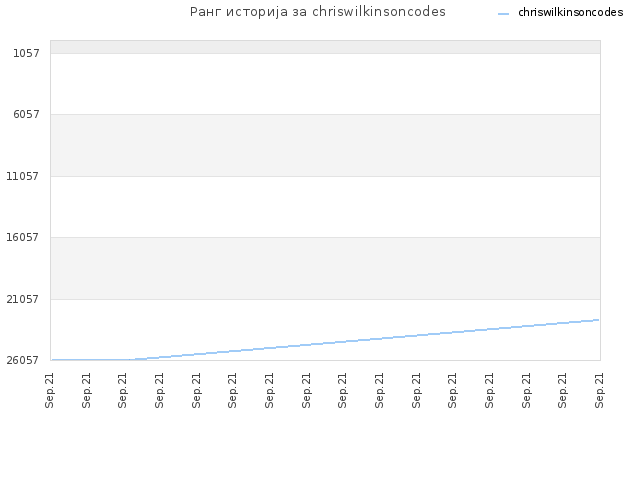Screen dimensions: 640x480
Task: Click the first Sep. 21 x-axis label
Action: click(x=50, y=390)
